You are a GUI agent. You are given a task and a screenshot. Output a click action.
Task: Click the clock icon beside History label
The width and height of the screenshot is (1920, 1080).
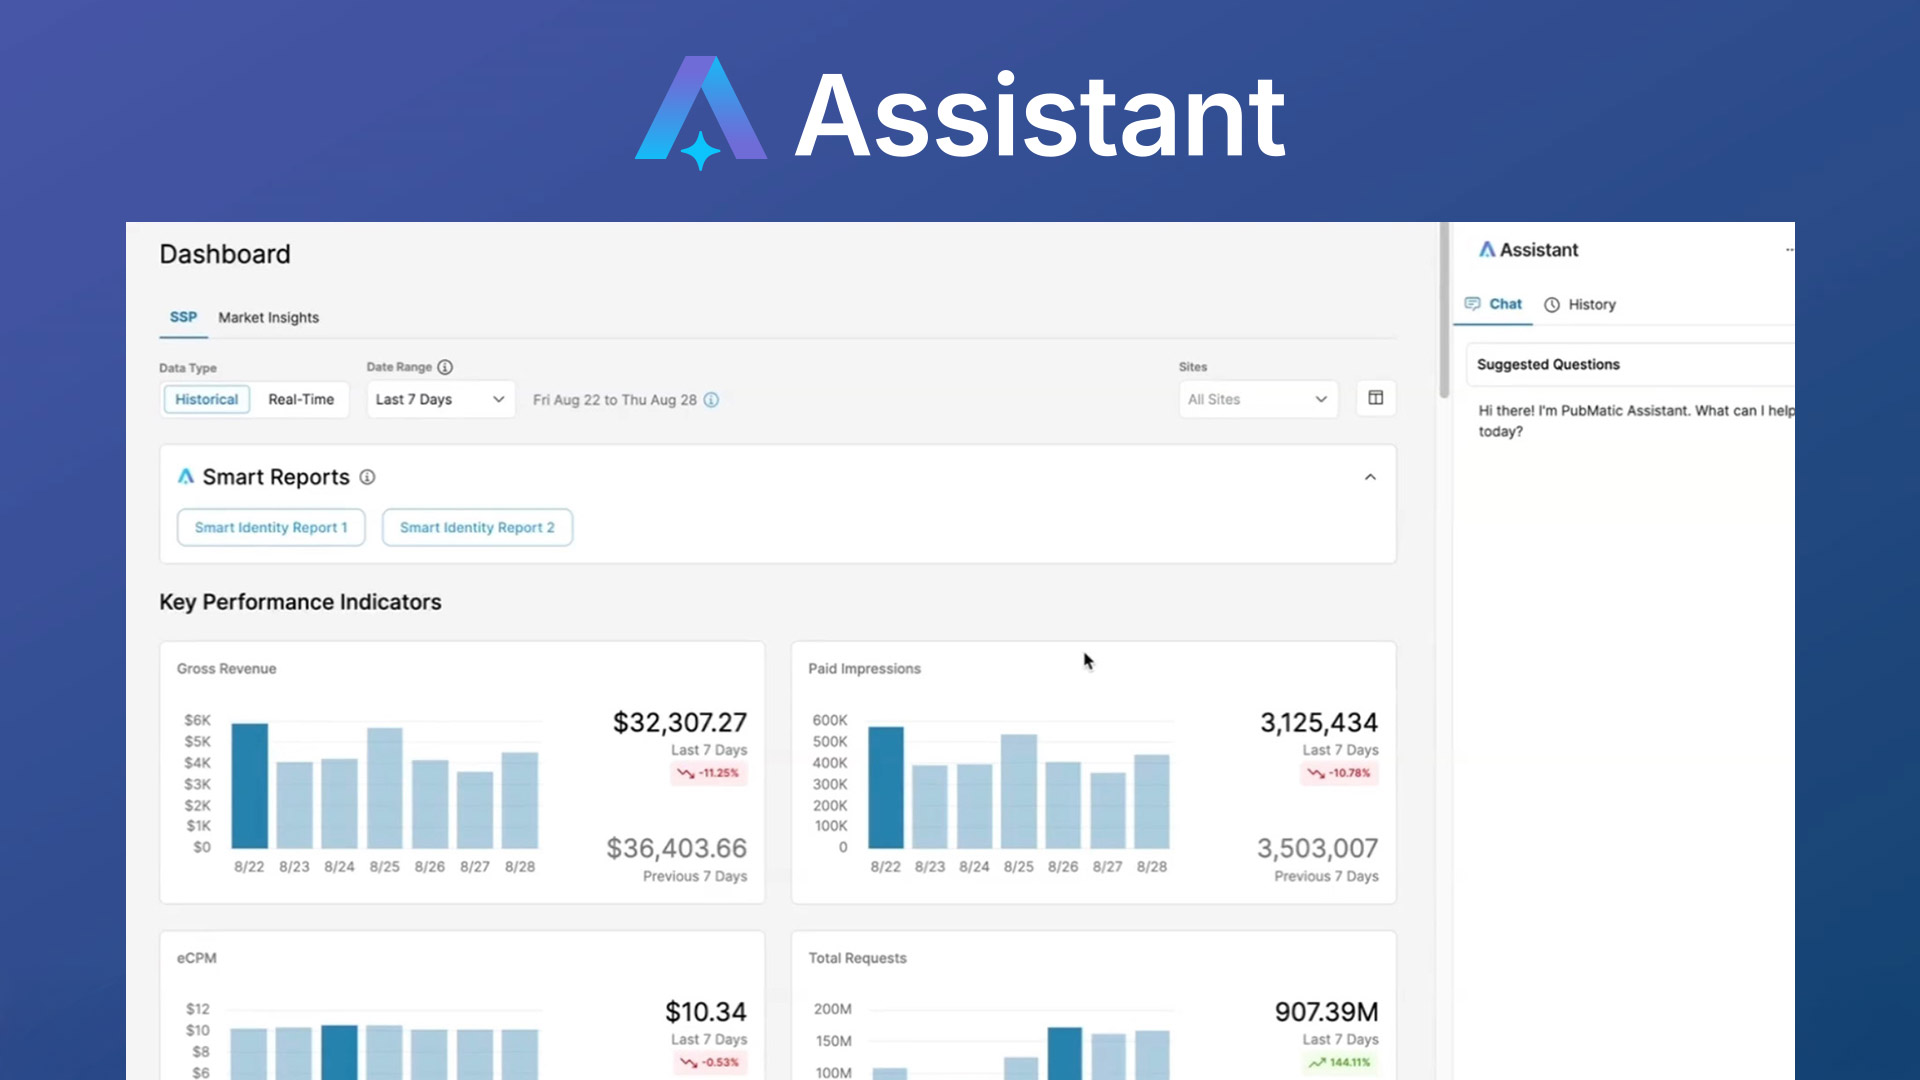tap(1552, 304)
